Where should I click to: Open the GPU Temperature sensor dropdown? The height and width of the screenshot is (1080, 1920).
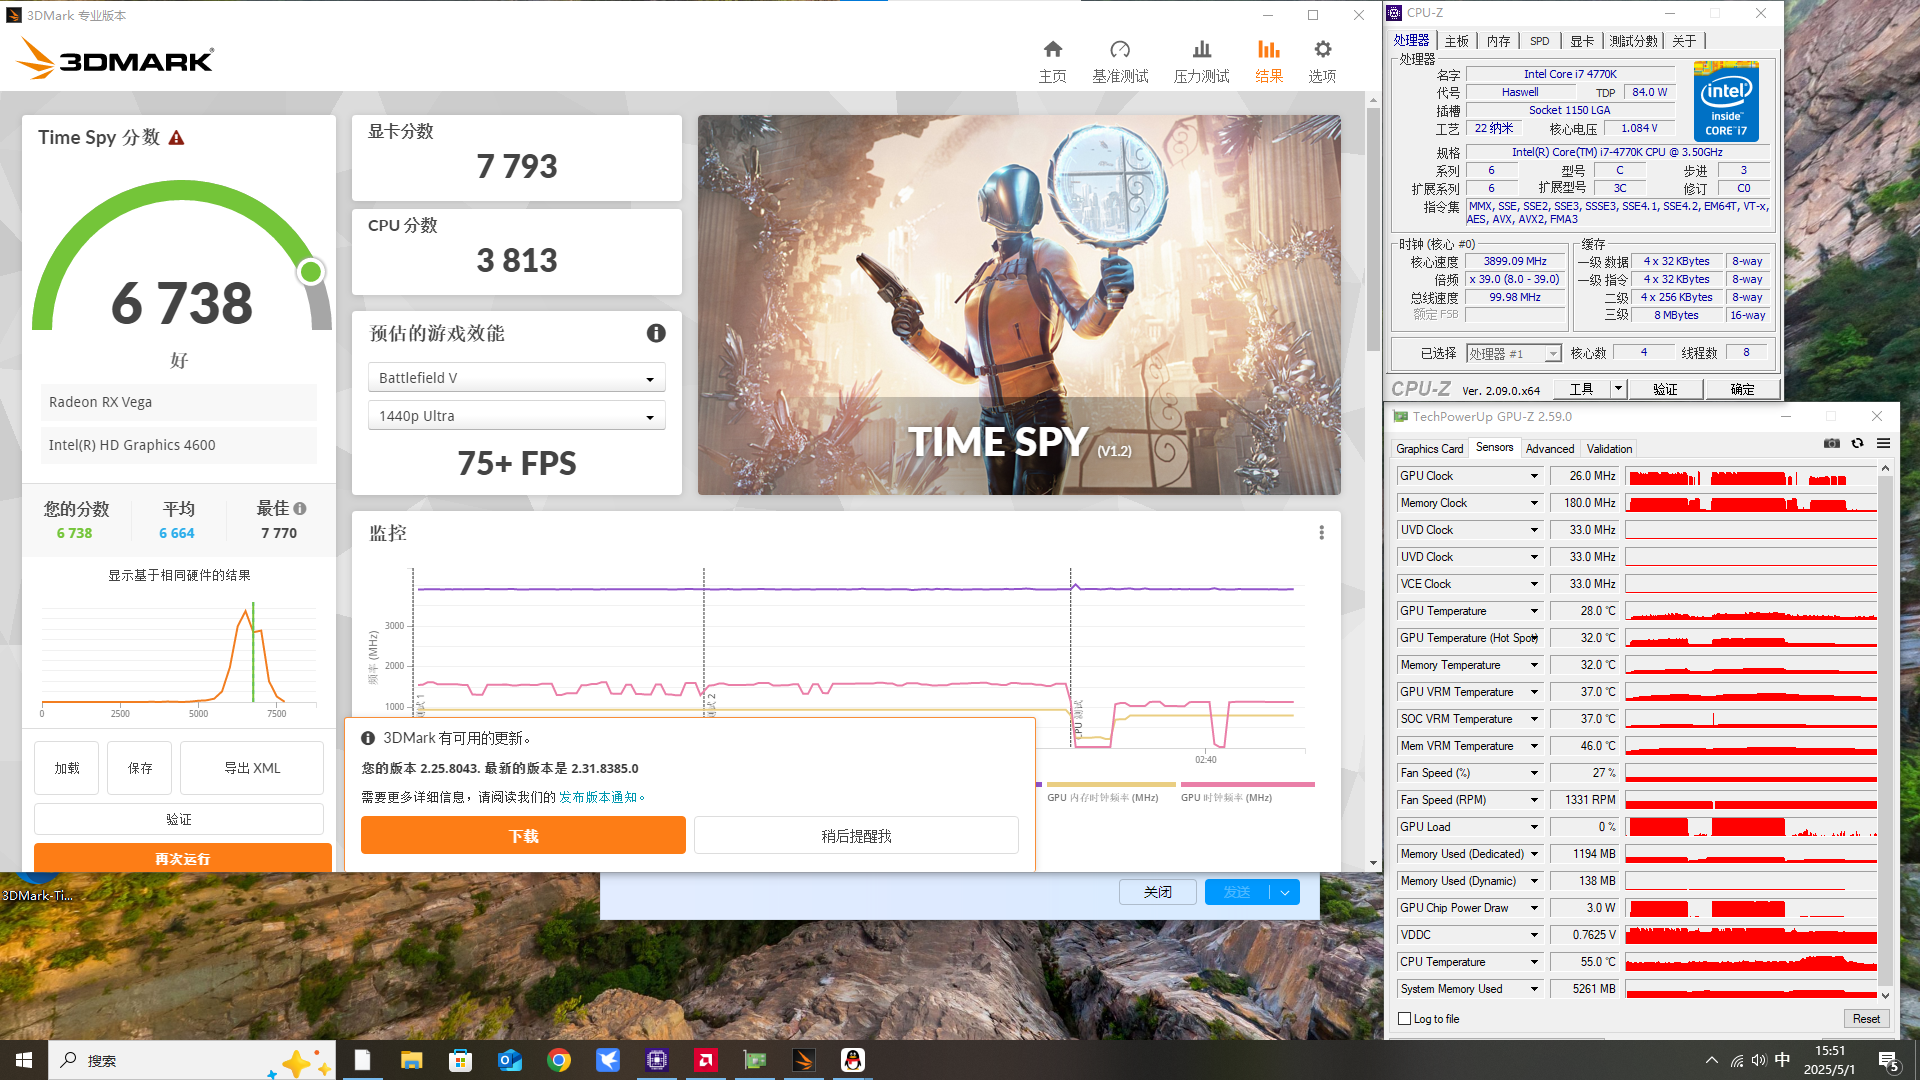(x=1534, y=611)
